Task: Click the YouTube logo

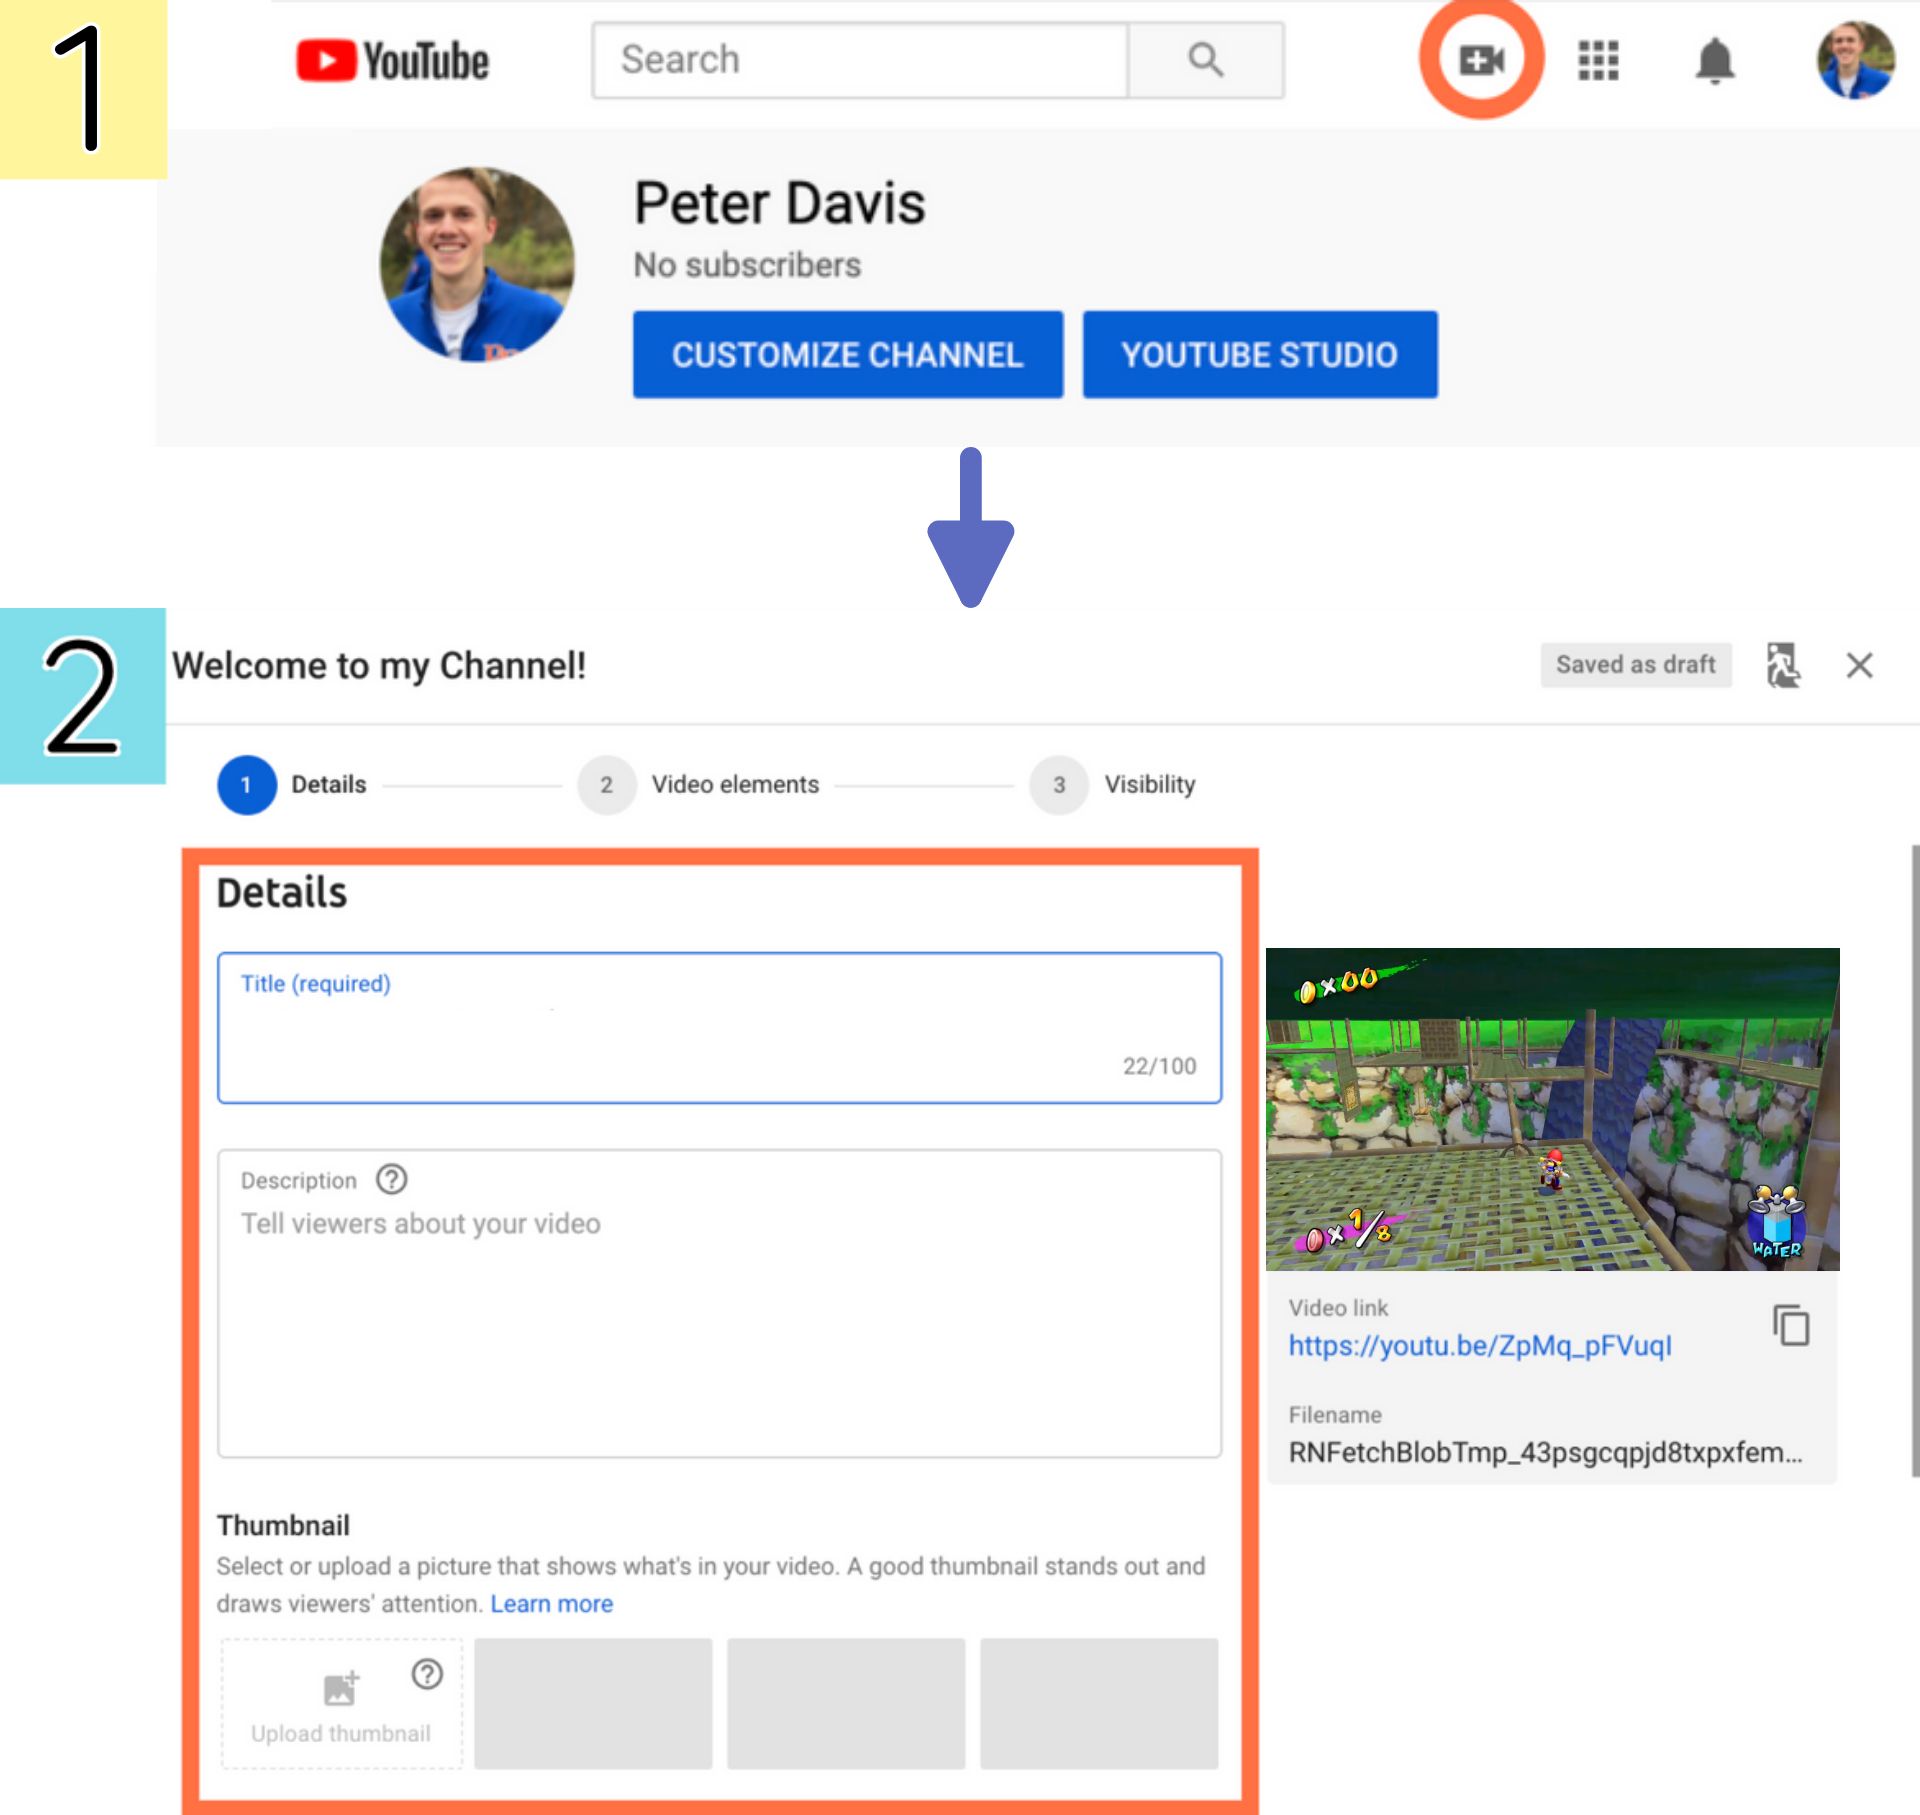Action: pyautogui.click(x=392, y=61)
